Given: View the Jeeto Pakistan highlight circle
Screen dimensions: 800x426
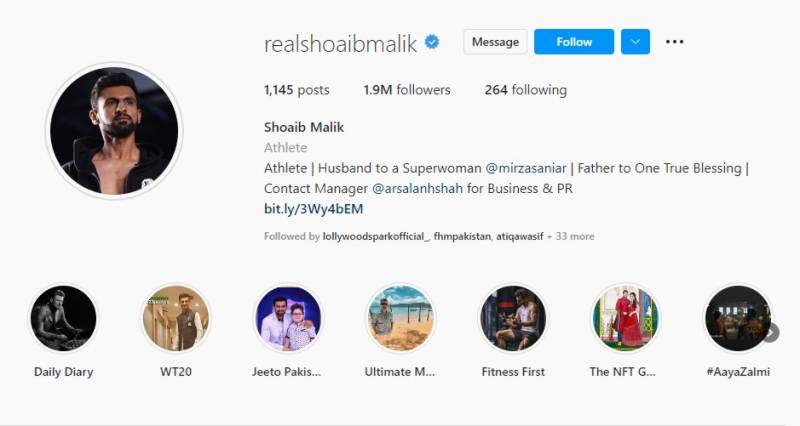Looking at the screenshot, I should 288,318.
